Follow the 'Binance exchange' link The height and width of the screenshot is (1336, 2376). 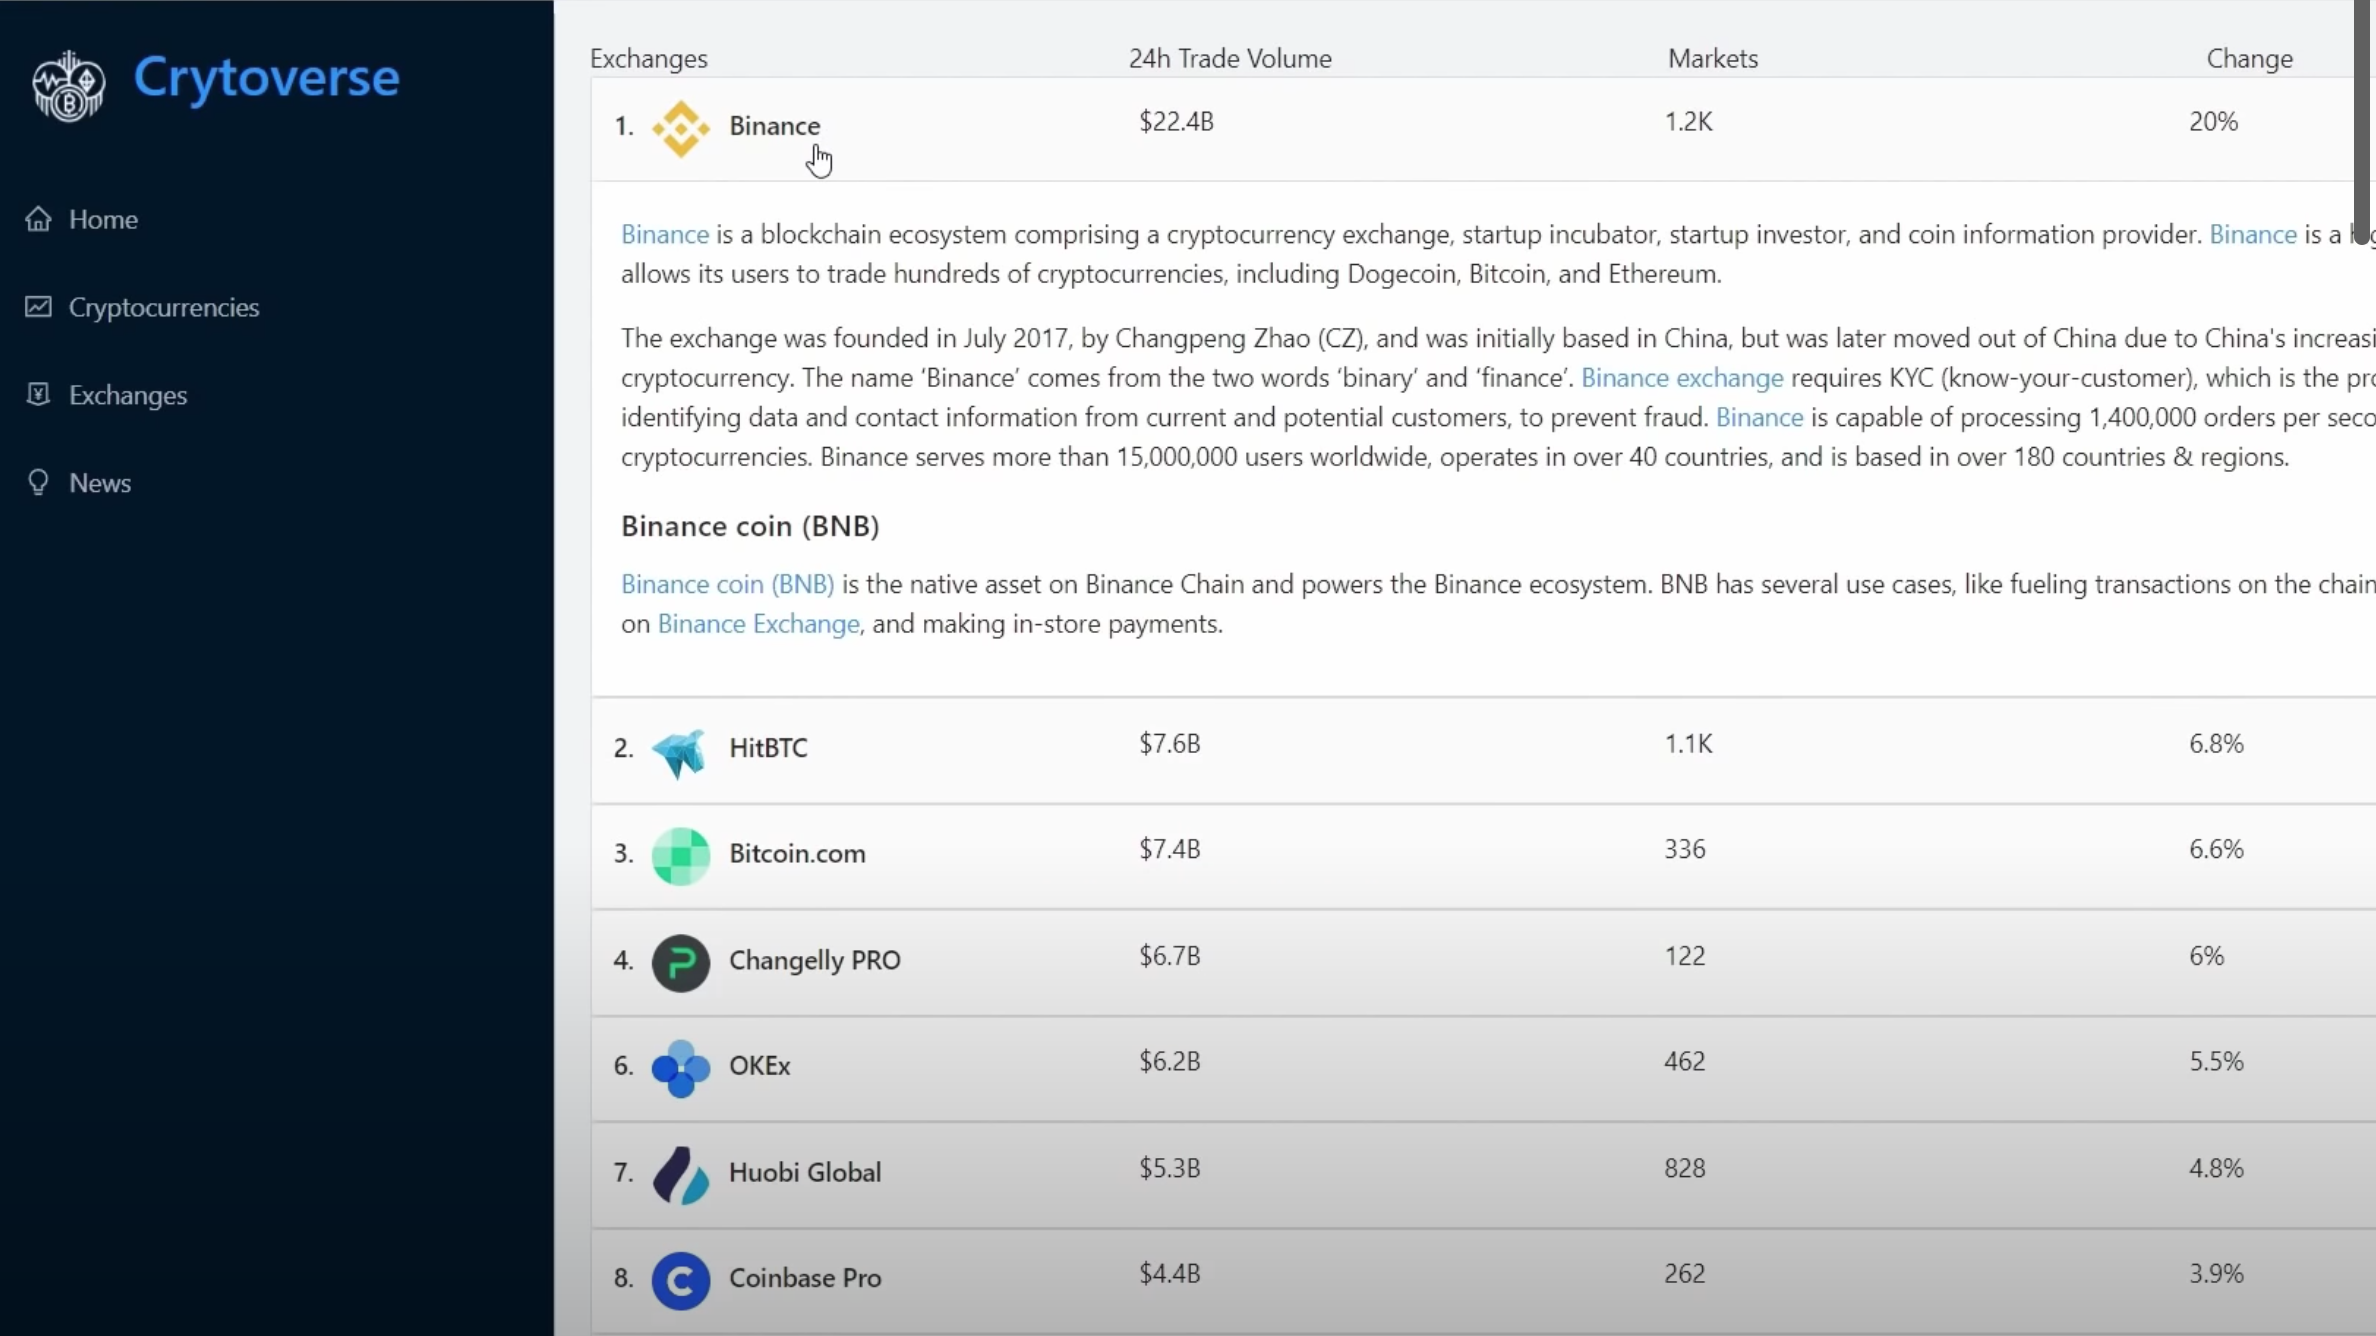pos(1682,378)
